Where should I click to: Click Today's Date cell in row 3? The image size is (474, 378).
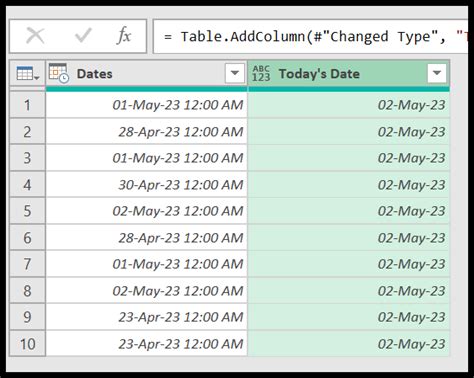pos(349,158)
